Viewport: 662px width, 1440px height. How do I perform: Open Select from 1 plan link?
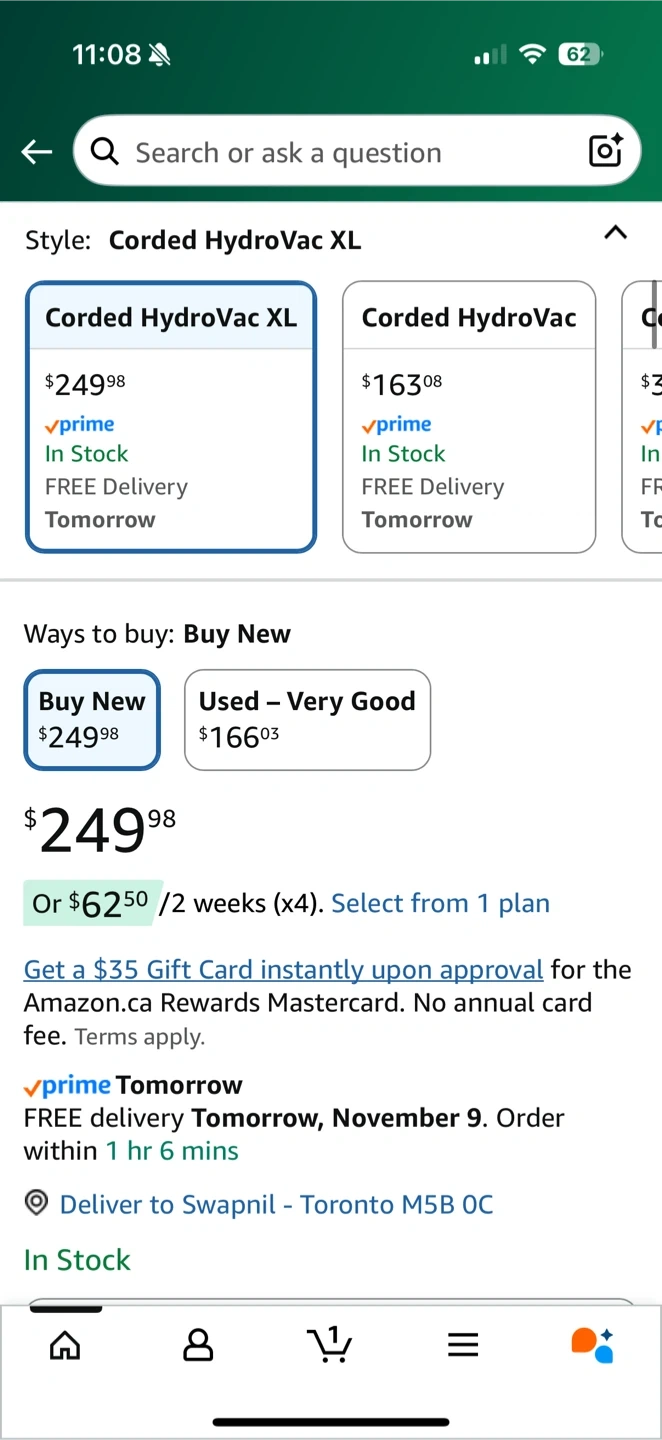[440, 904]
